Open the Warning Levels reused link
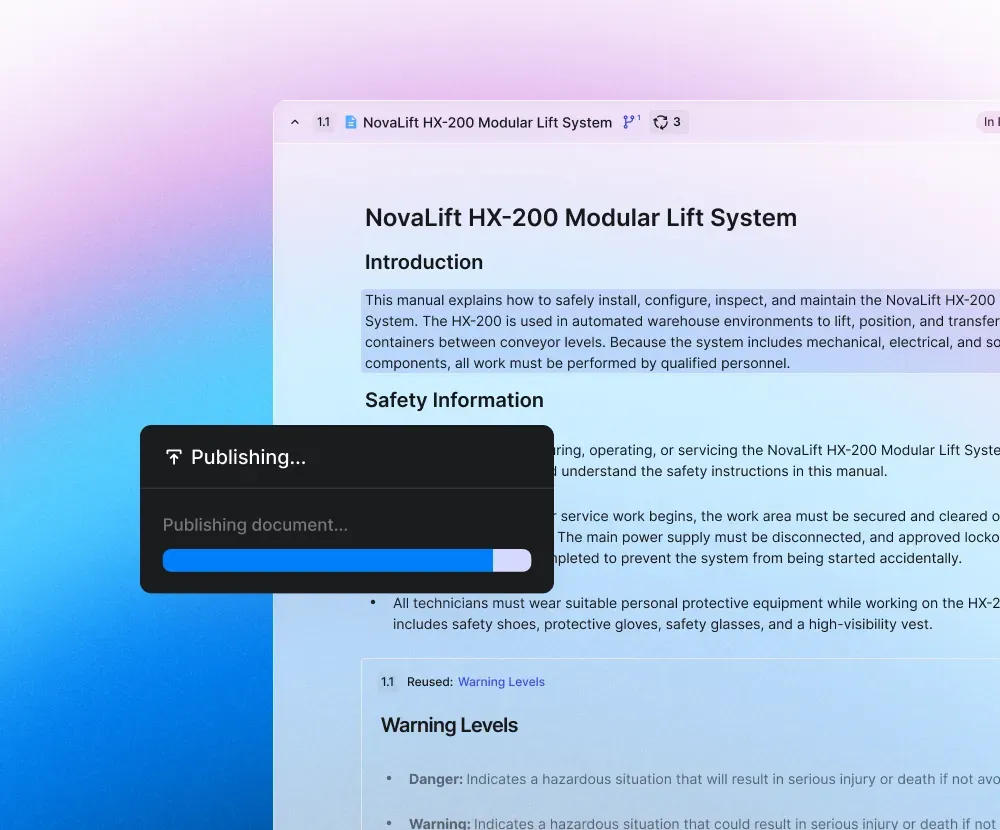The image size is (1000, 830). click(x=501, y=681)
